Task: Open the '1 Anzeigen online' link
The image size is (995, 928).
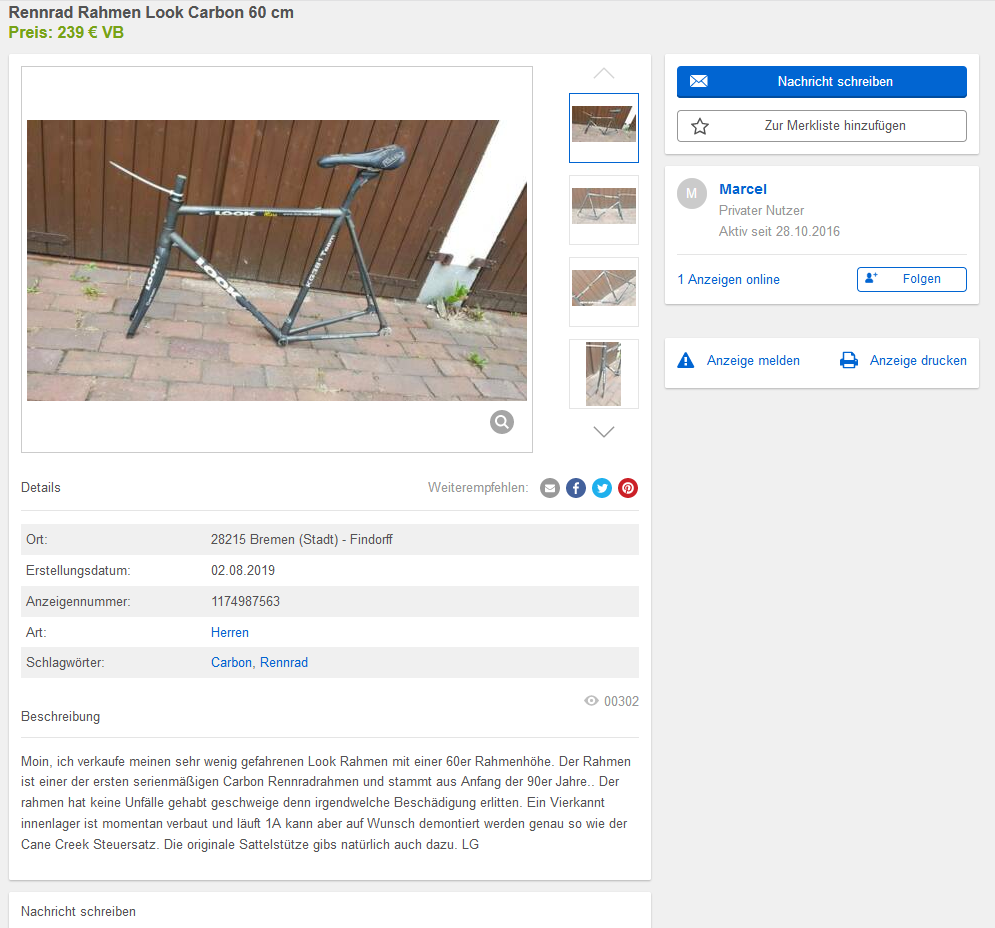Action: 729,279
